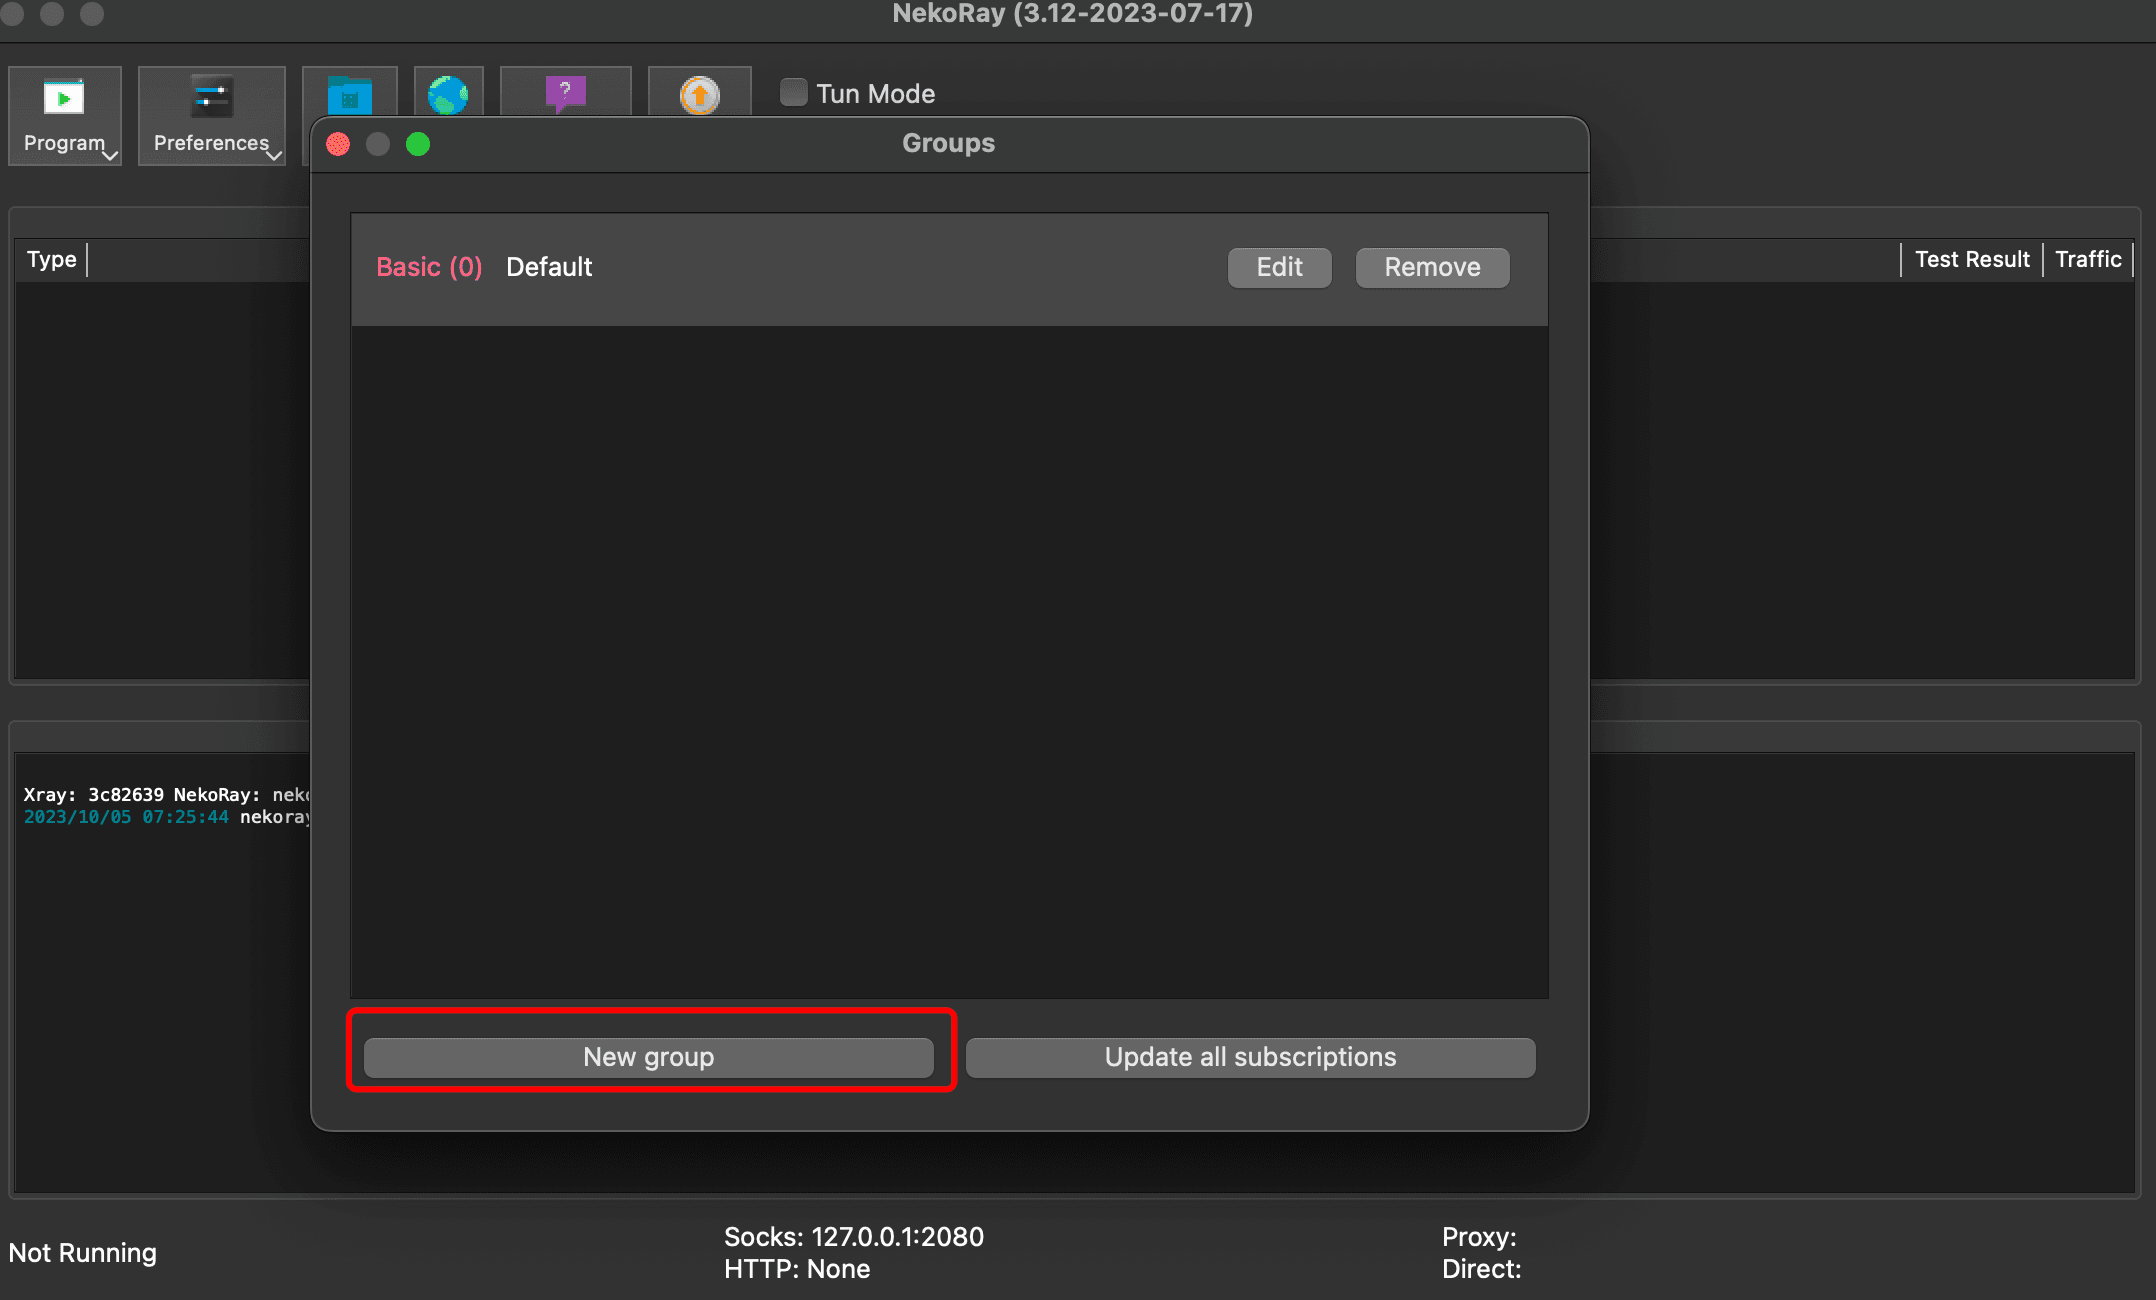Click the globe toolbar icon

click(x=448, y=95)
